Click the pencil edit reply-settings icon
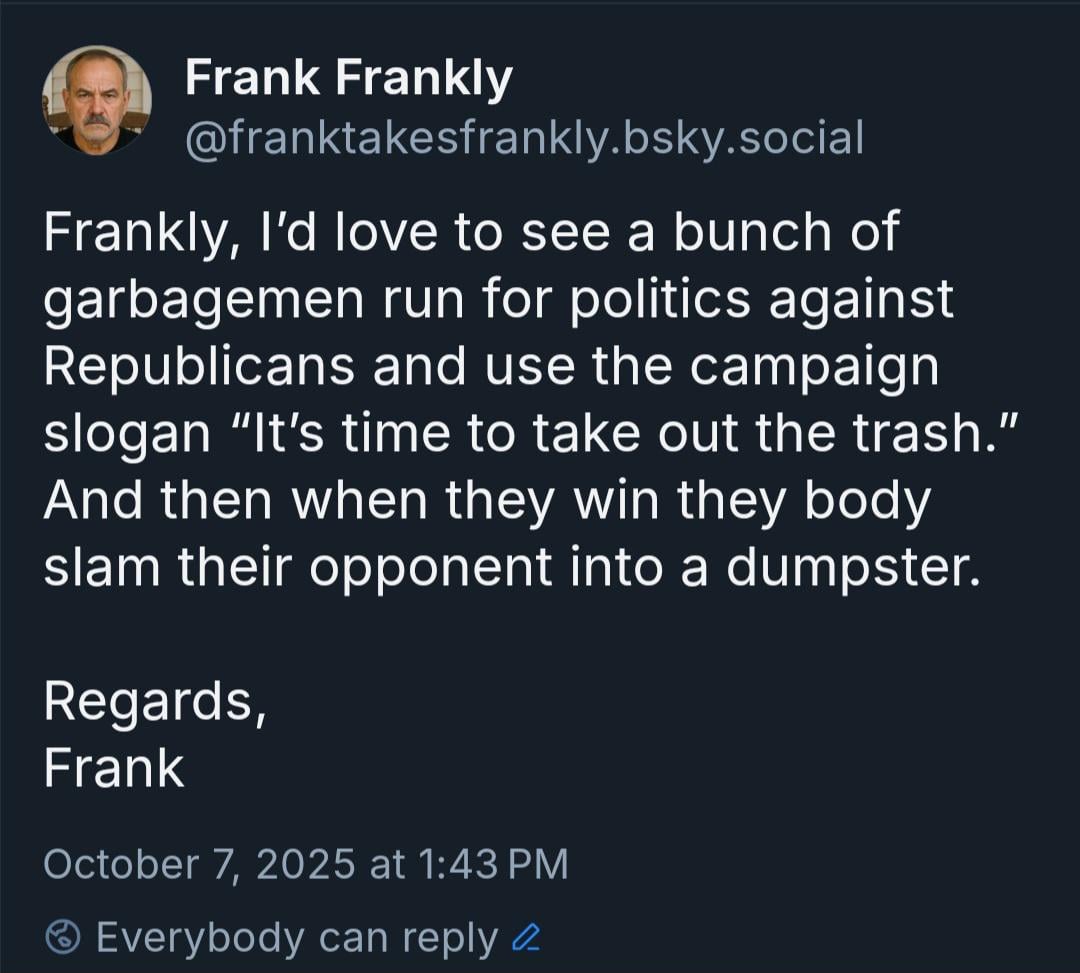 pyautogui.click(x=525, y=937)
